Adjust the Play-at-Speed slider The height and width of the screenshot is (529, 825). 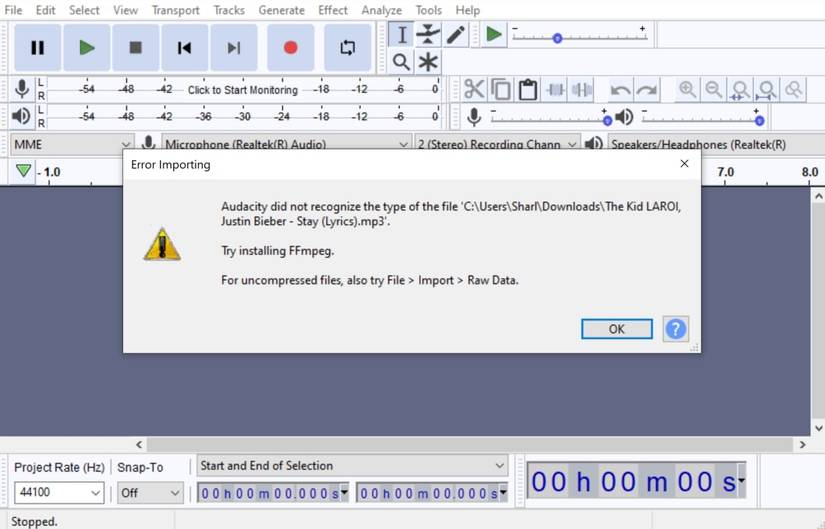(580, 37)
